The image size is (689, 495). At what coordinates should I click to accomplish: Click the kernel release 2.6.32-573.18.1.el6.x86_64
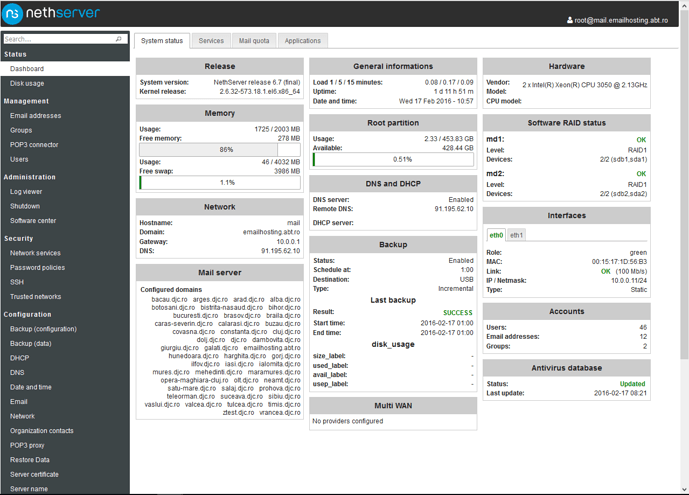[260, 92]
